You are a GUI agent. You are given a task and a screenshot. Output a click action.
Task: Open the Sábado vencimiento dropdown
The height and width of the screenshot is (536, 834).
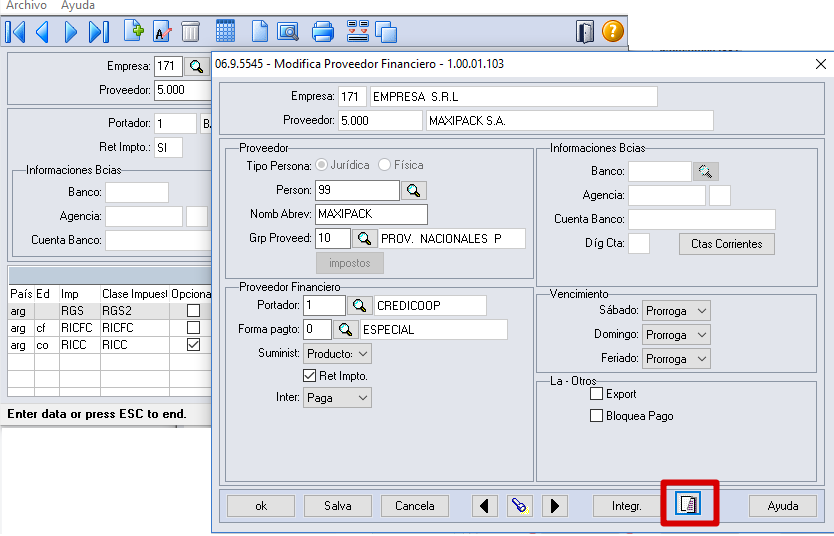pyautogui.click(x=676, y=311)
